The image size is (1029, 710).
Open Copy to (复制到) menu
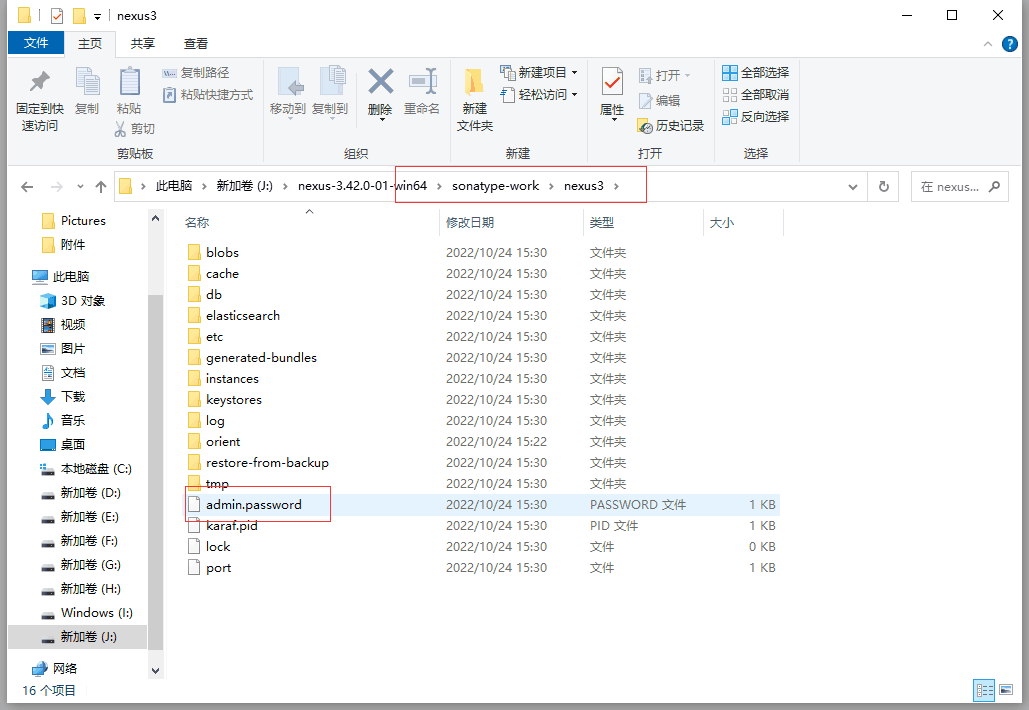[x=330, y=93]
